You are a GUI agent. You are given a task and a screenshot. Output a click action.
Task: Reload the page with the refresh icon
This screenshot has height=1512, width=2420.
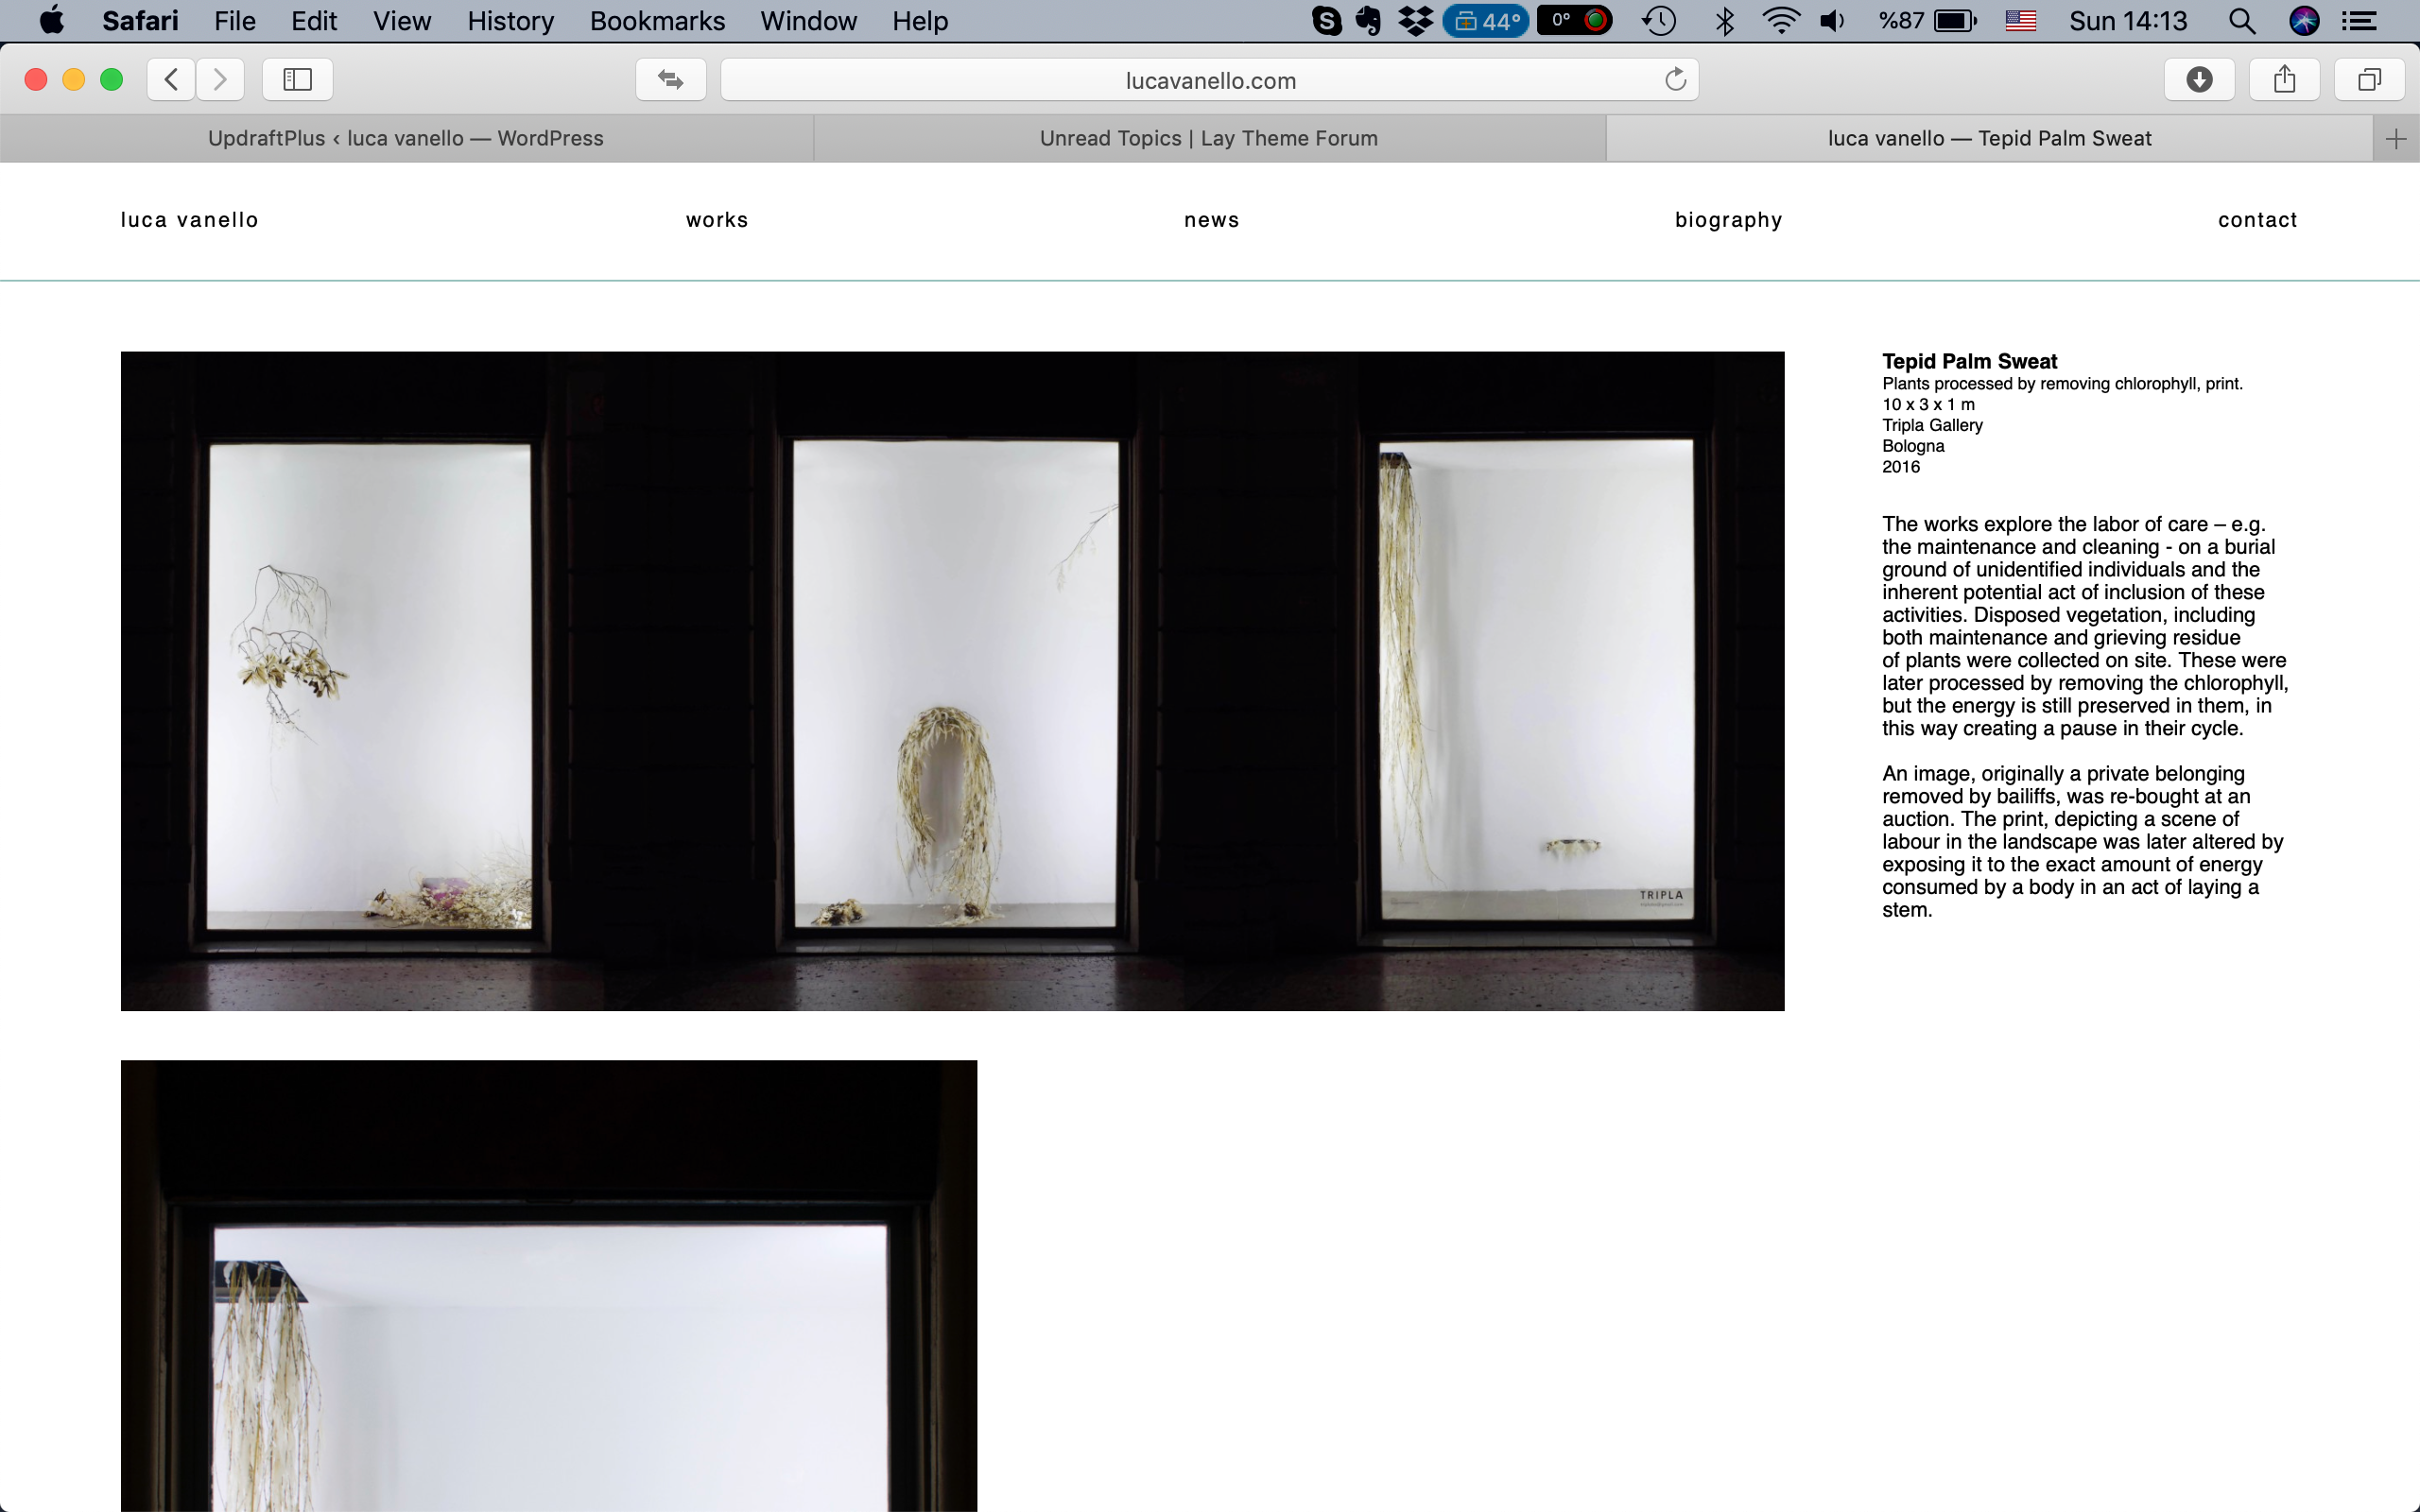(x=1675, y=79)
